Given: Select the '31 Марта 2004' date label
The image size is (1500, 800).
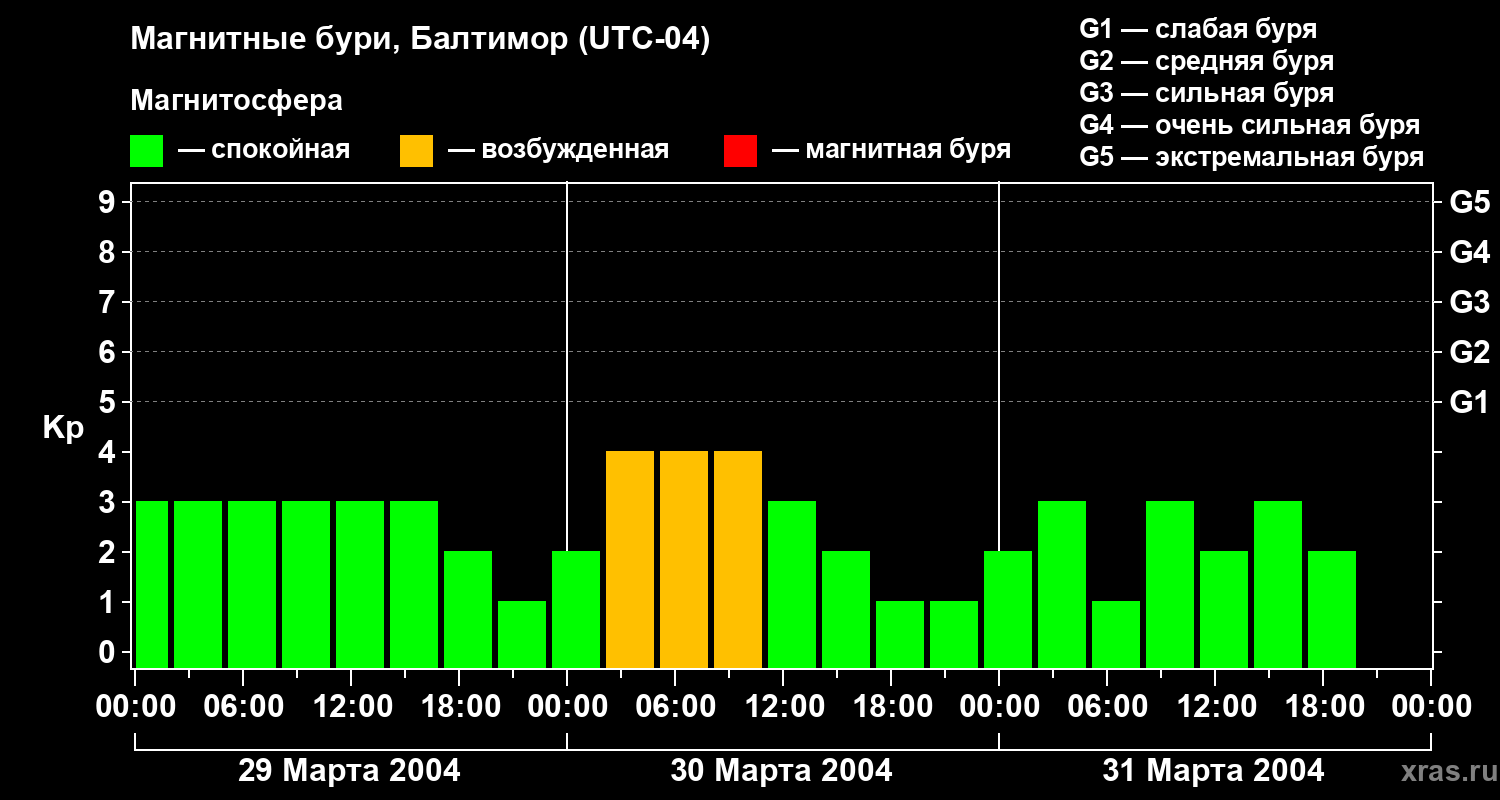Looking at the screenshot, I should pyautogui.click(x=1213, y=771).
